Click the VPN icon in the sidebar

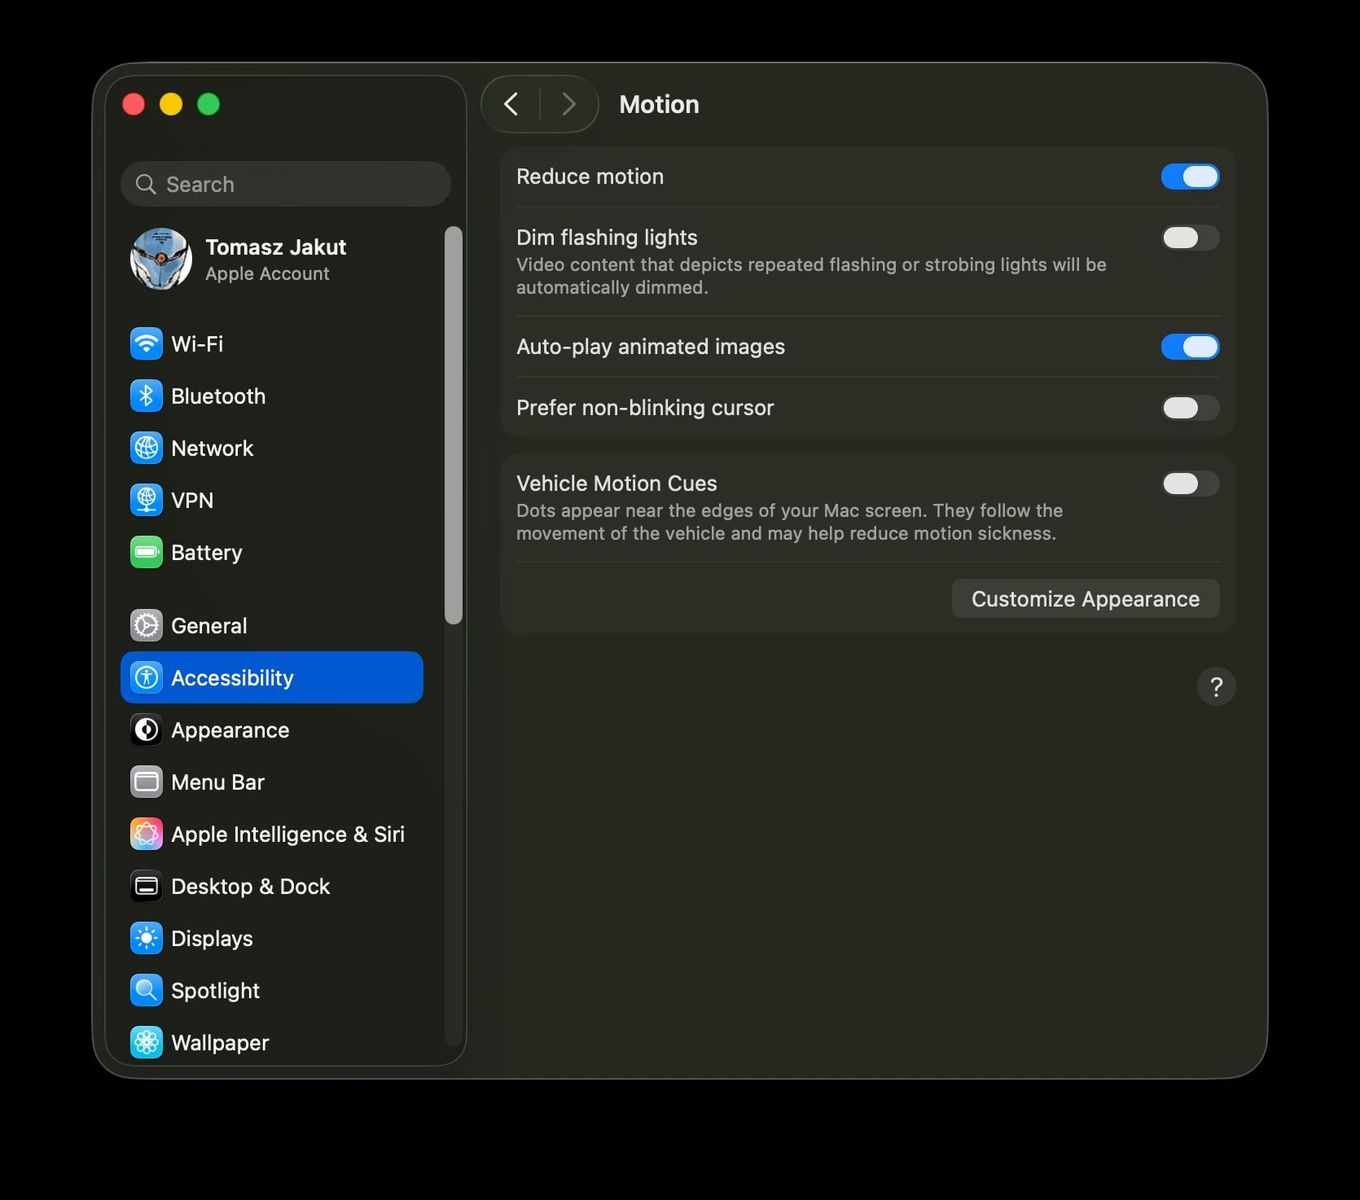pyautogui.click(x=146, y=500)
